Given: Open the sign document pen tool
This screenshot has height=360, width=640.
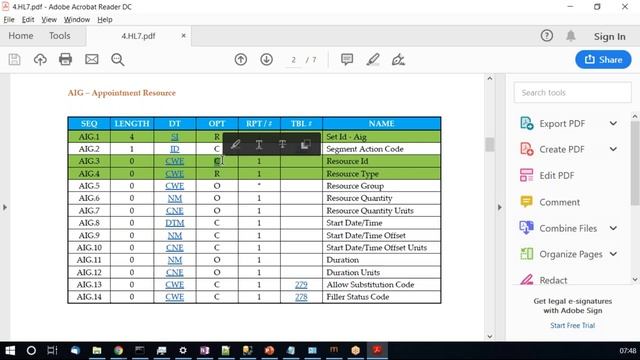Looking at the screenshot, I should [x=398, y=60].
